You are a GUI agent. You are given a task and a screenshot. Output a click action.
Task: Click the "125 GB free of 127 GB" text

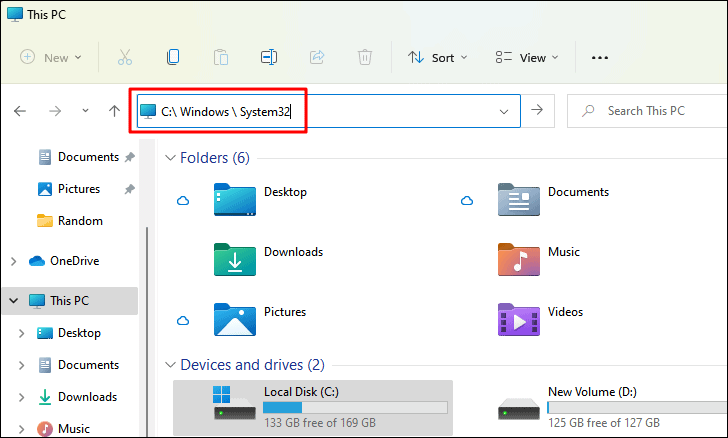[604, 423]
